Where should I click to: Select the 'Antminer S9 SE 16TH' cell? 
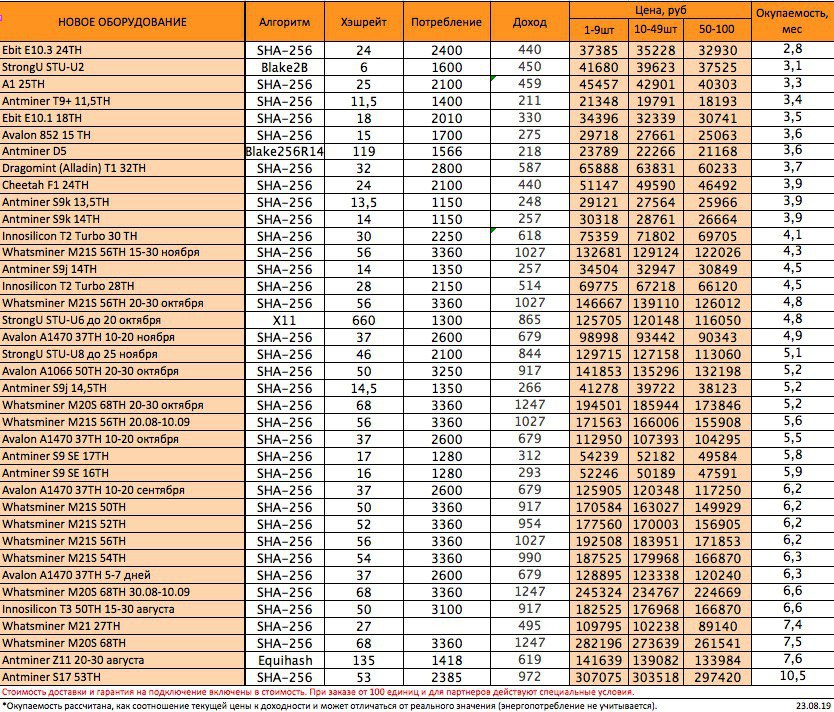pos(122,473)
